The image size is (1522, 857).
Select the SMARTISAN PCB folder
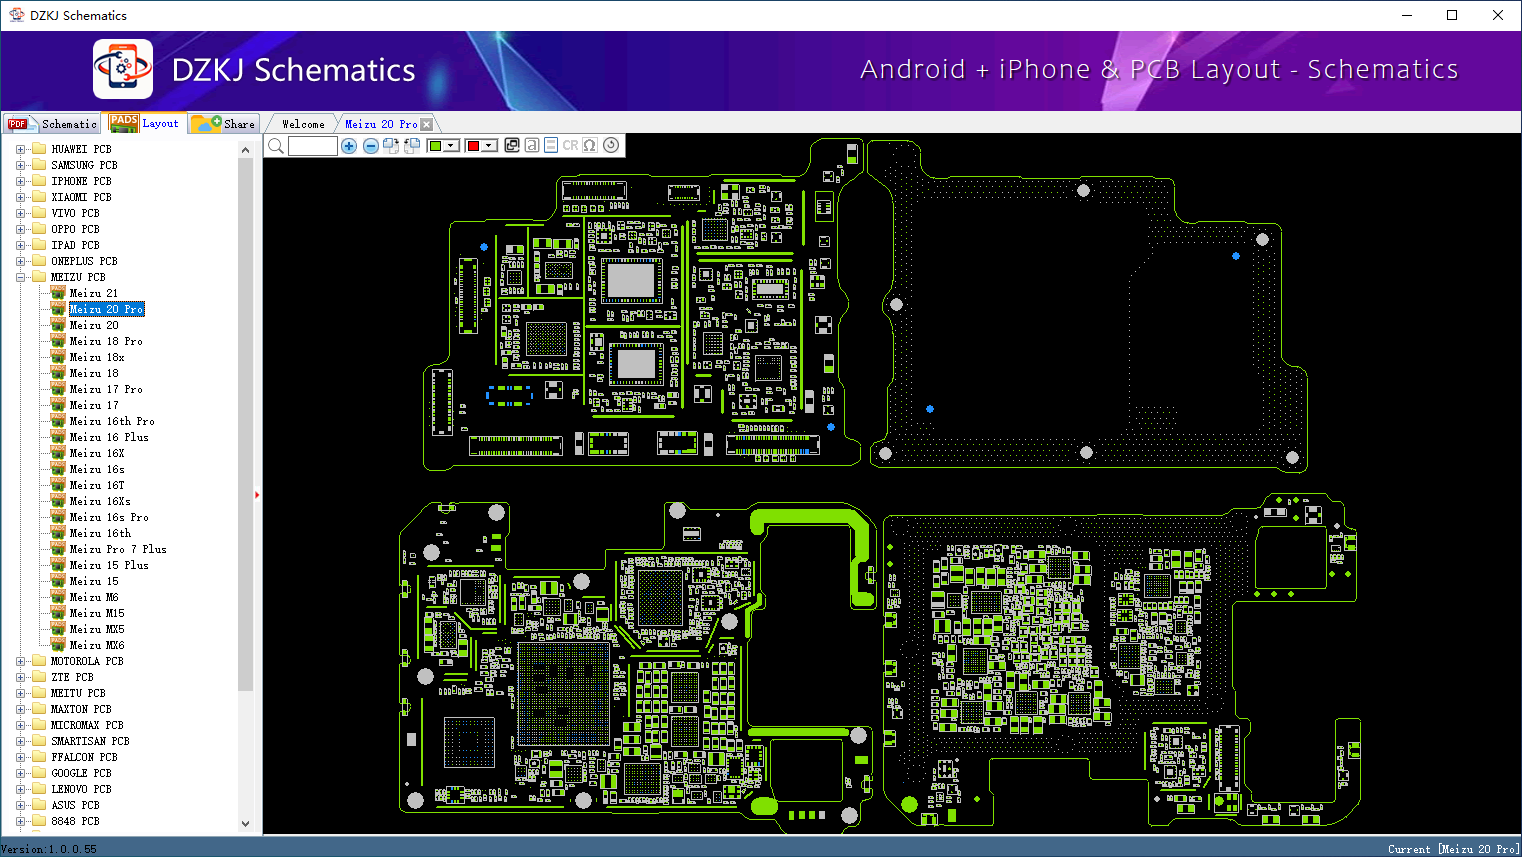pos(90,741)
